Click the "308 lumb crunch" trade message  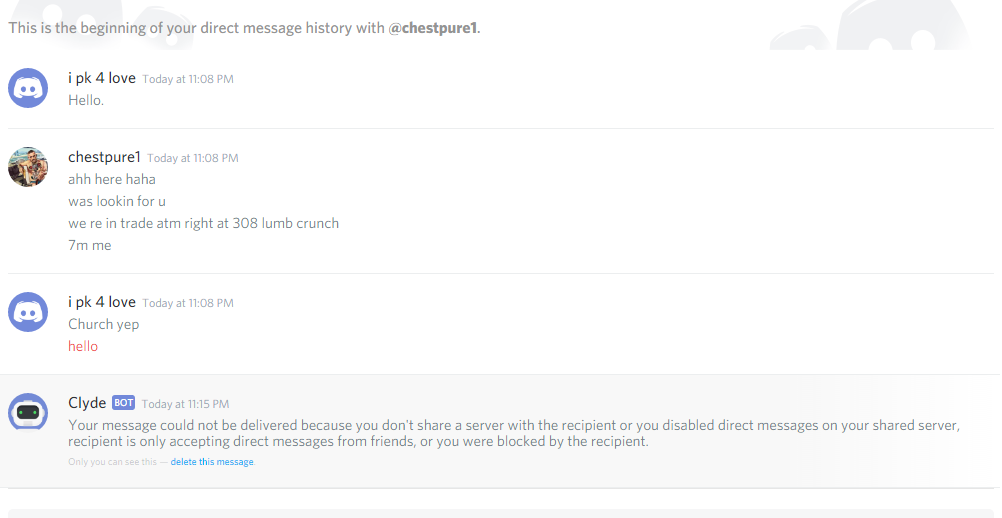(x=203, y=223)
